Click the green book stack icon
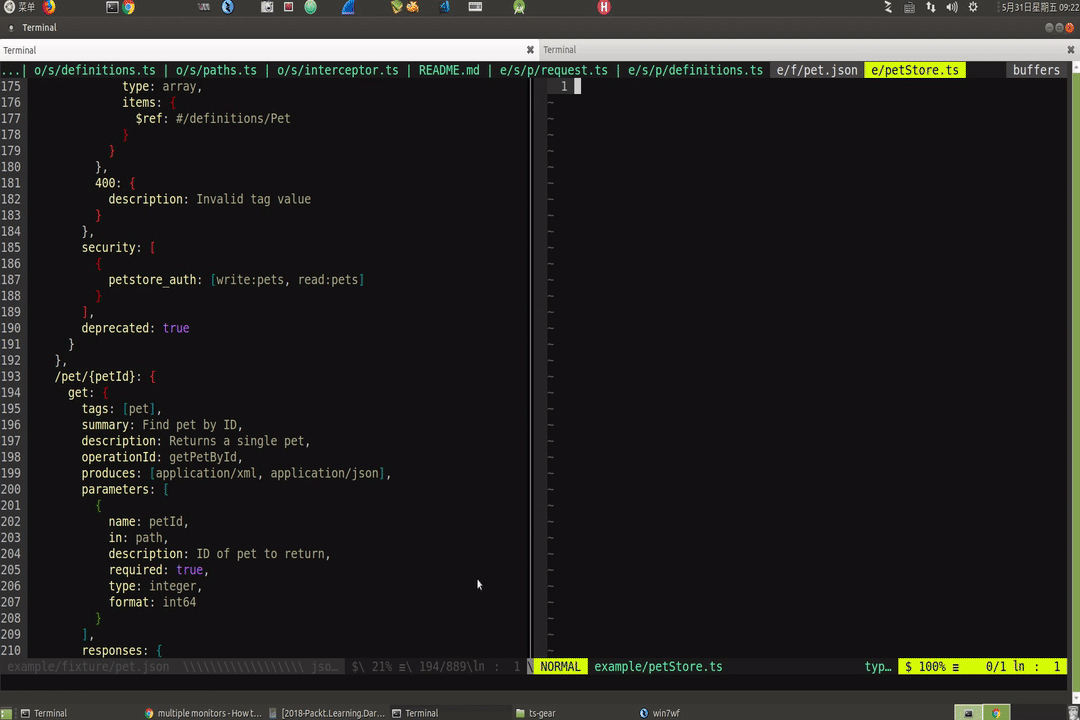Viewport: 1080px width, 720px height. pyautogui.click(x=396, y=7)
